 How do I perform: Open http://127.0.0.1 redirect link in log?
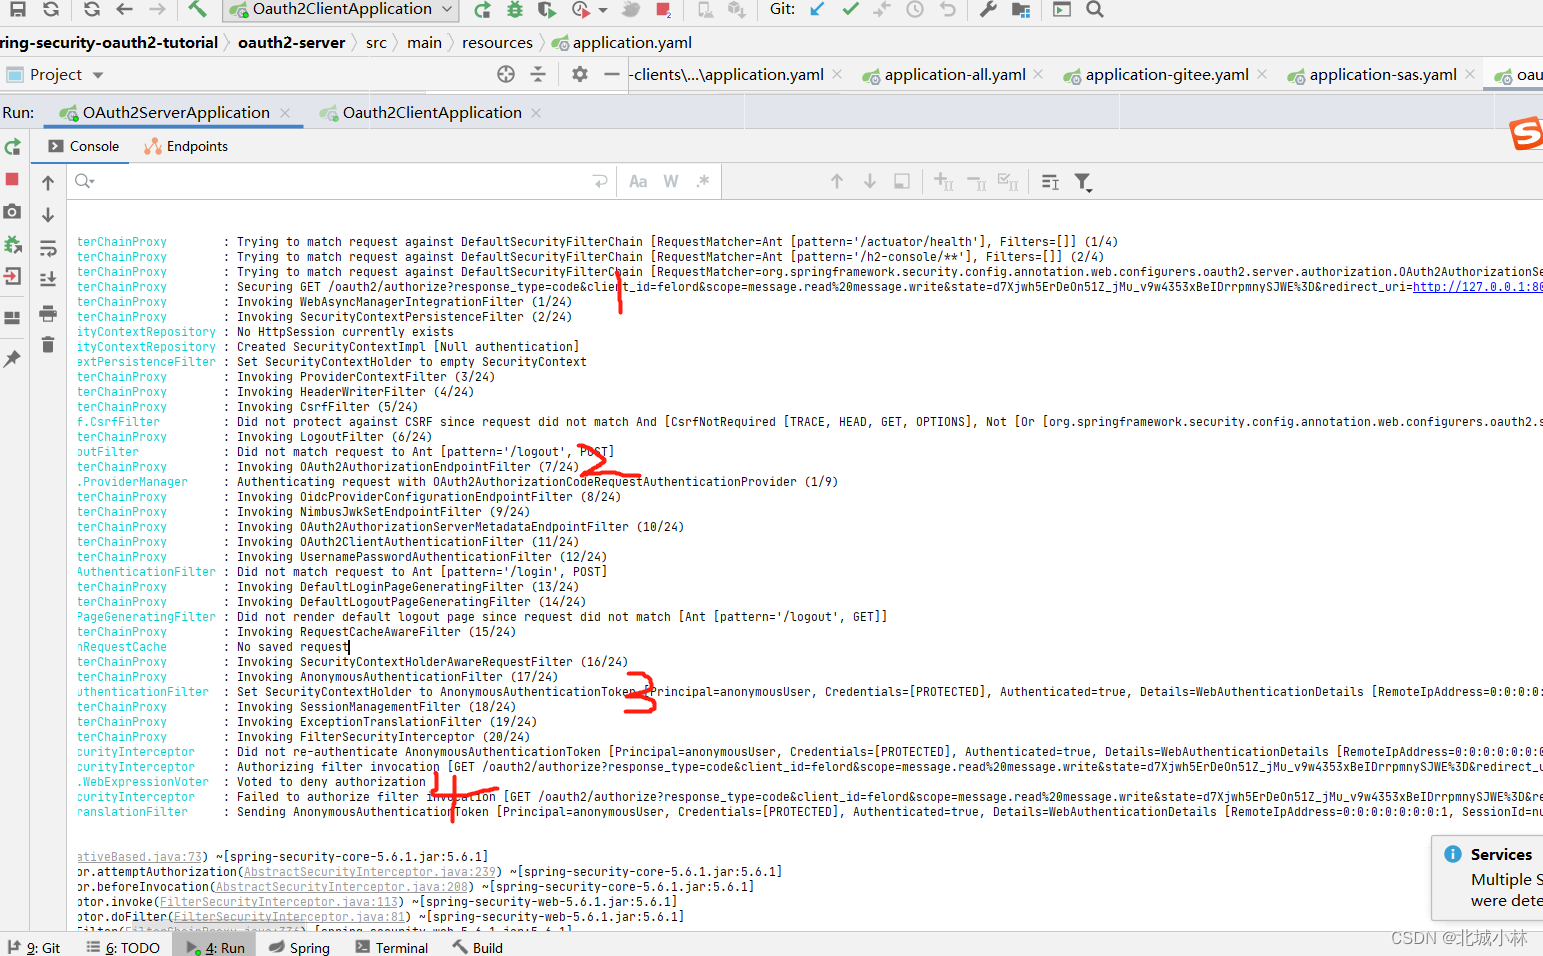(1477, 287)
